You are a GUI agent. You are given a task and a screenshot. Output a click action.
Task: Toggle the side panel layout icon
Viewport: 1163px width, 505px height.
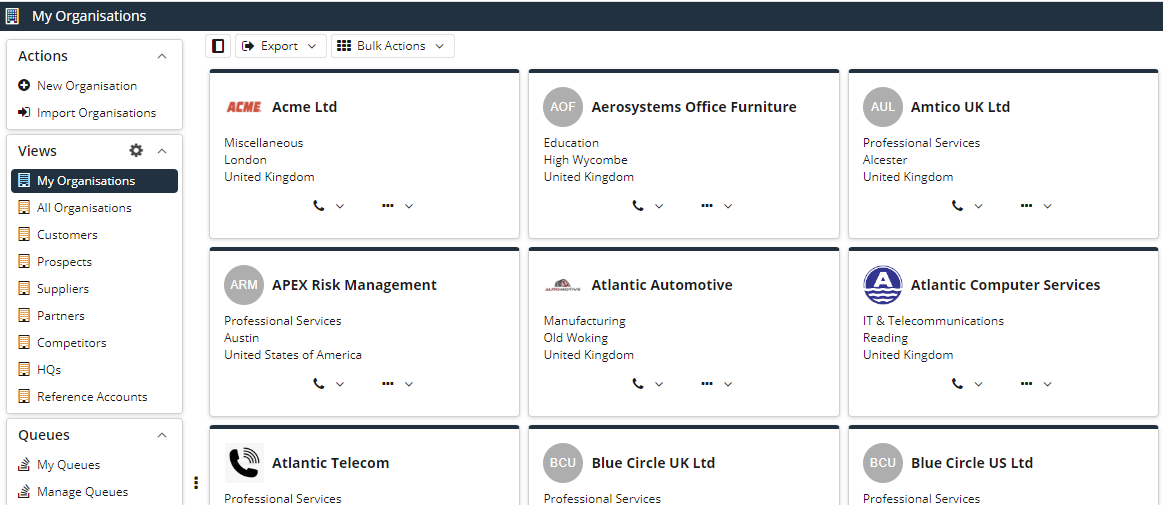click(x=218, y=46)
